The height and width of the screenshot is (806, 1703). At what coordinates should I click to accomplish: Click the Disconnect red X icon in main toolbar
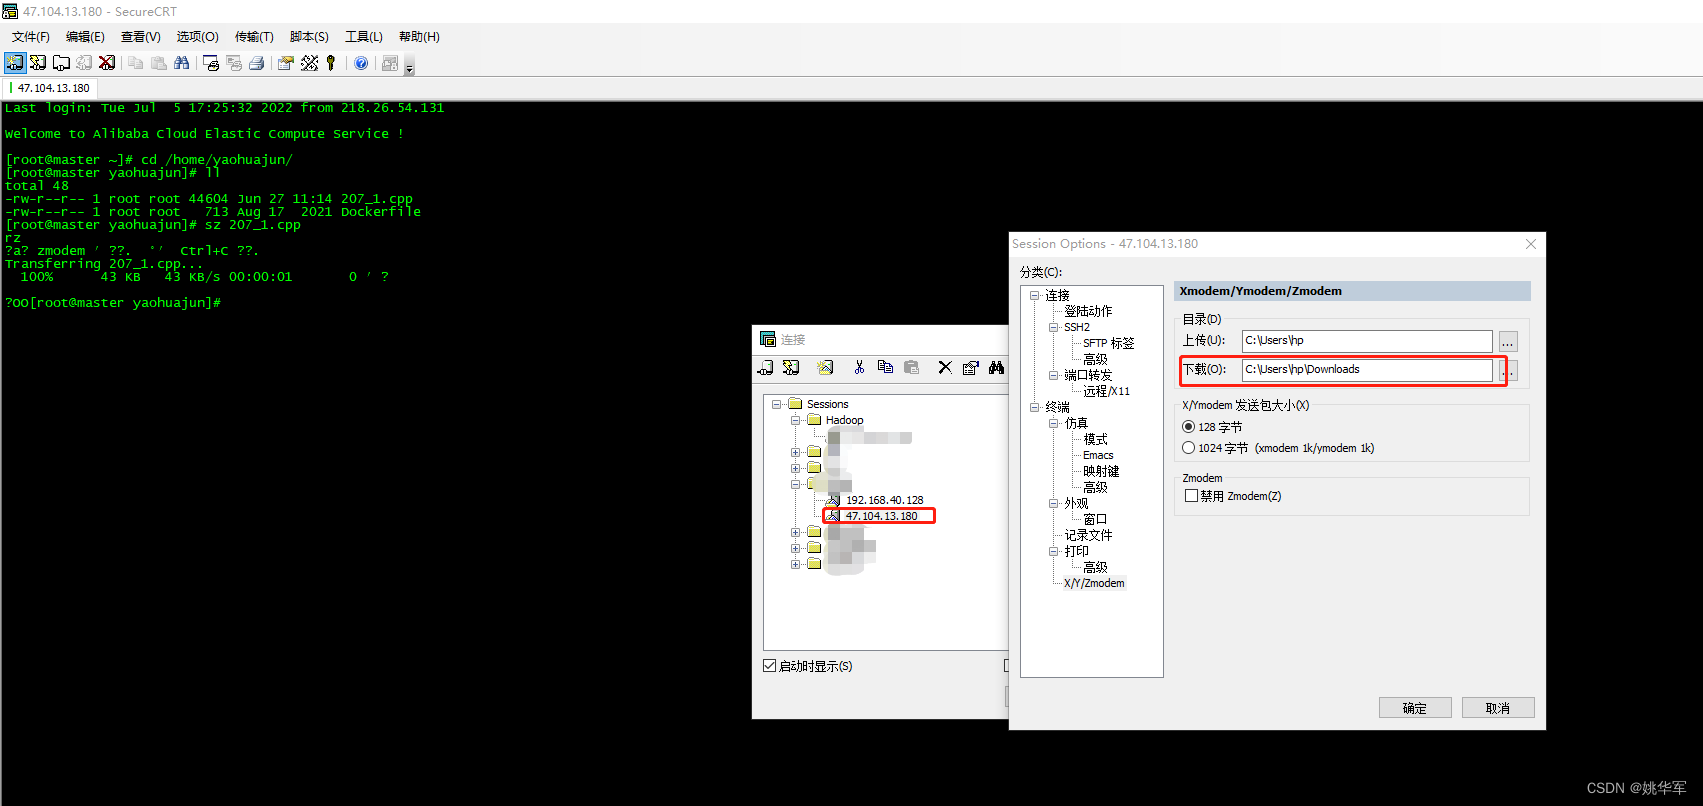(107, 63)
